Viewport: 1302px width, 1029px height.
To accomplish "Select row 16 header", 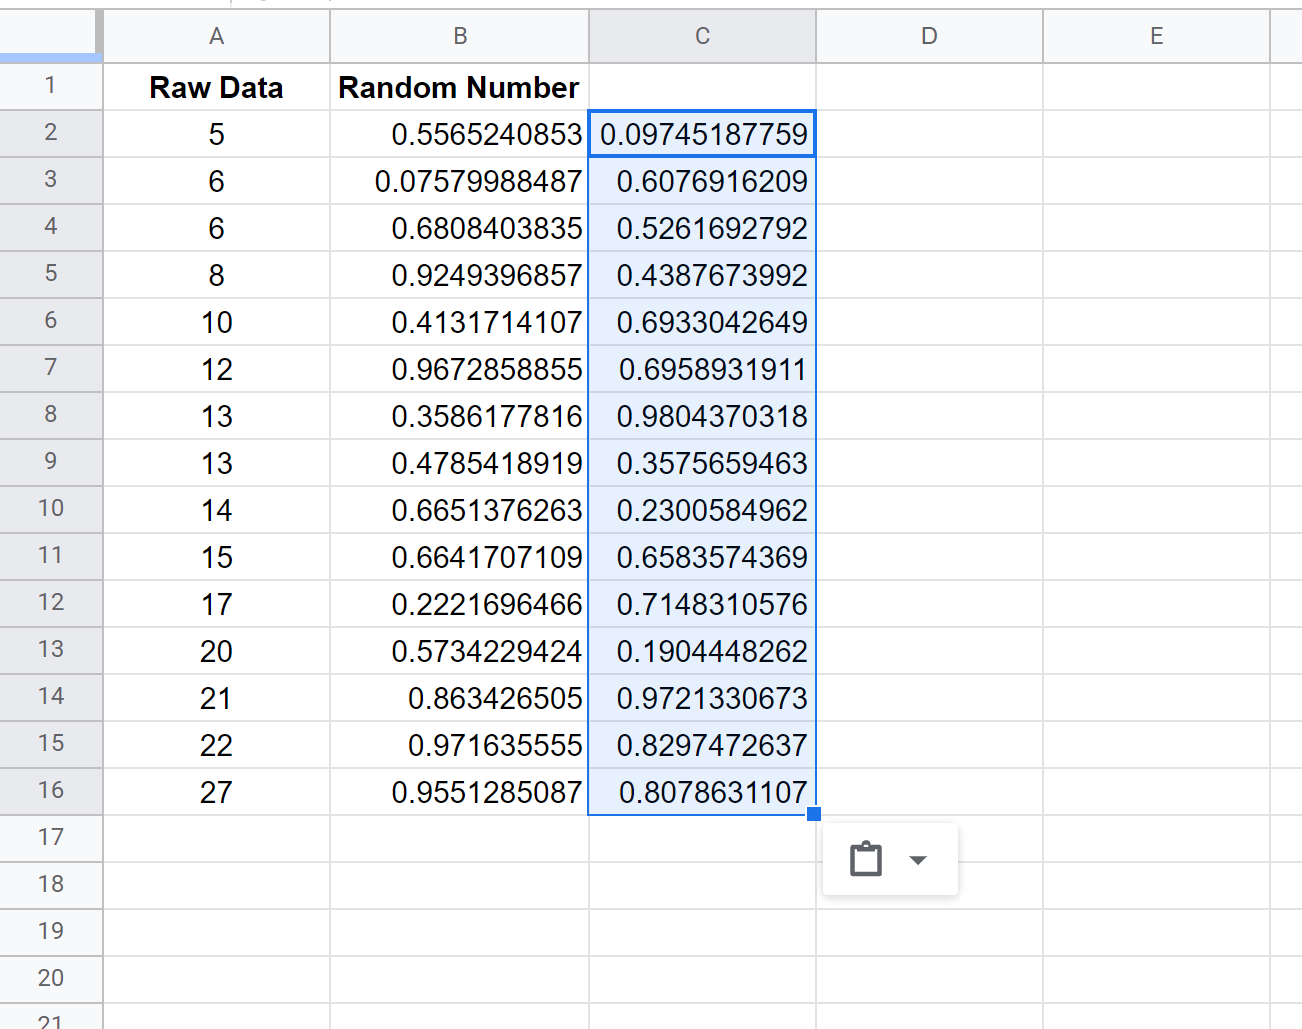I will [50, 791].
